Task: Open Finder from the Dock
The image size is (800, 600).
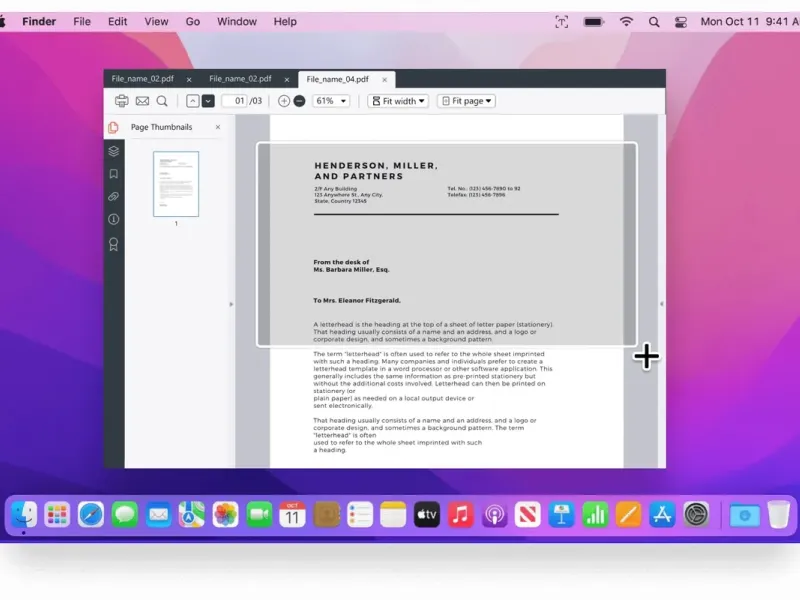Action: pyautogui.click(x=23, y=514)
